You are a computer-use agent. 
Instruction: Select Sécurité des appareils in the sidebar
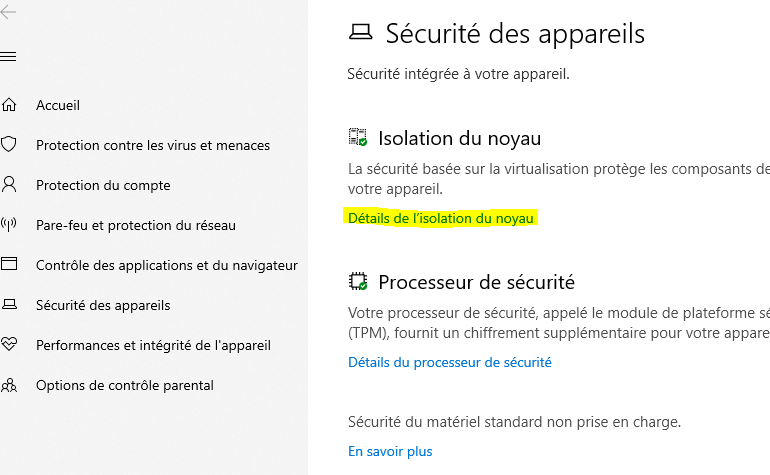pos(103,305)
